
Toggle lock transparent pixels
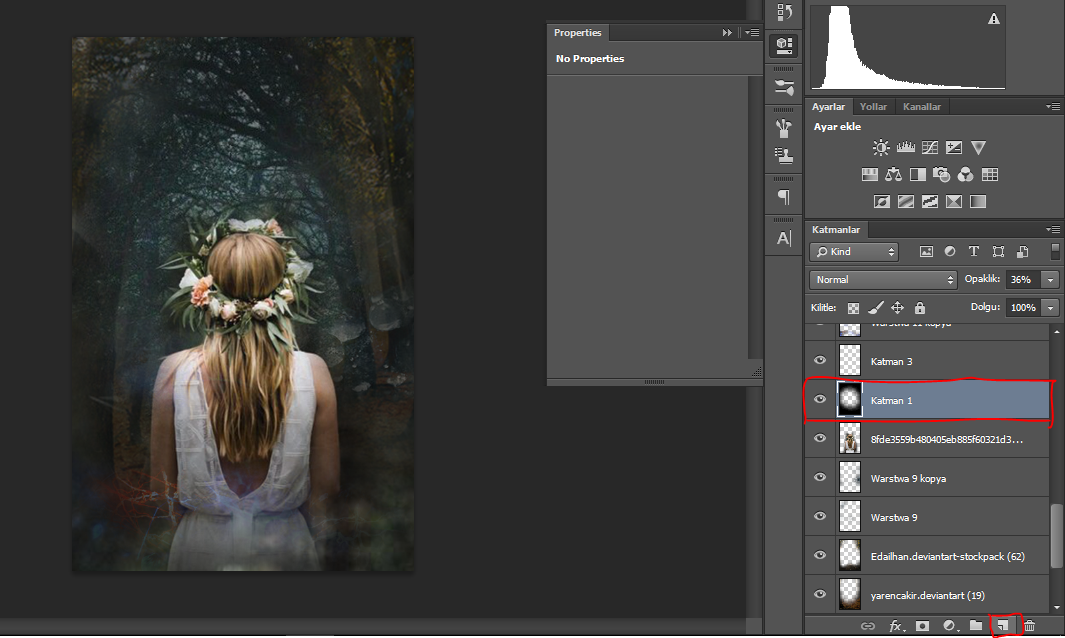[854, 308]
